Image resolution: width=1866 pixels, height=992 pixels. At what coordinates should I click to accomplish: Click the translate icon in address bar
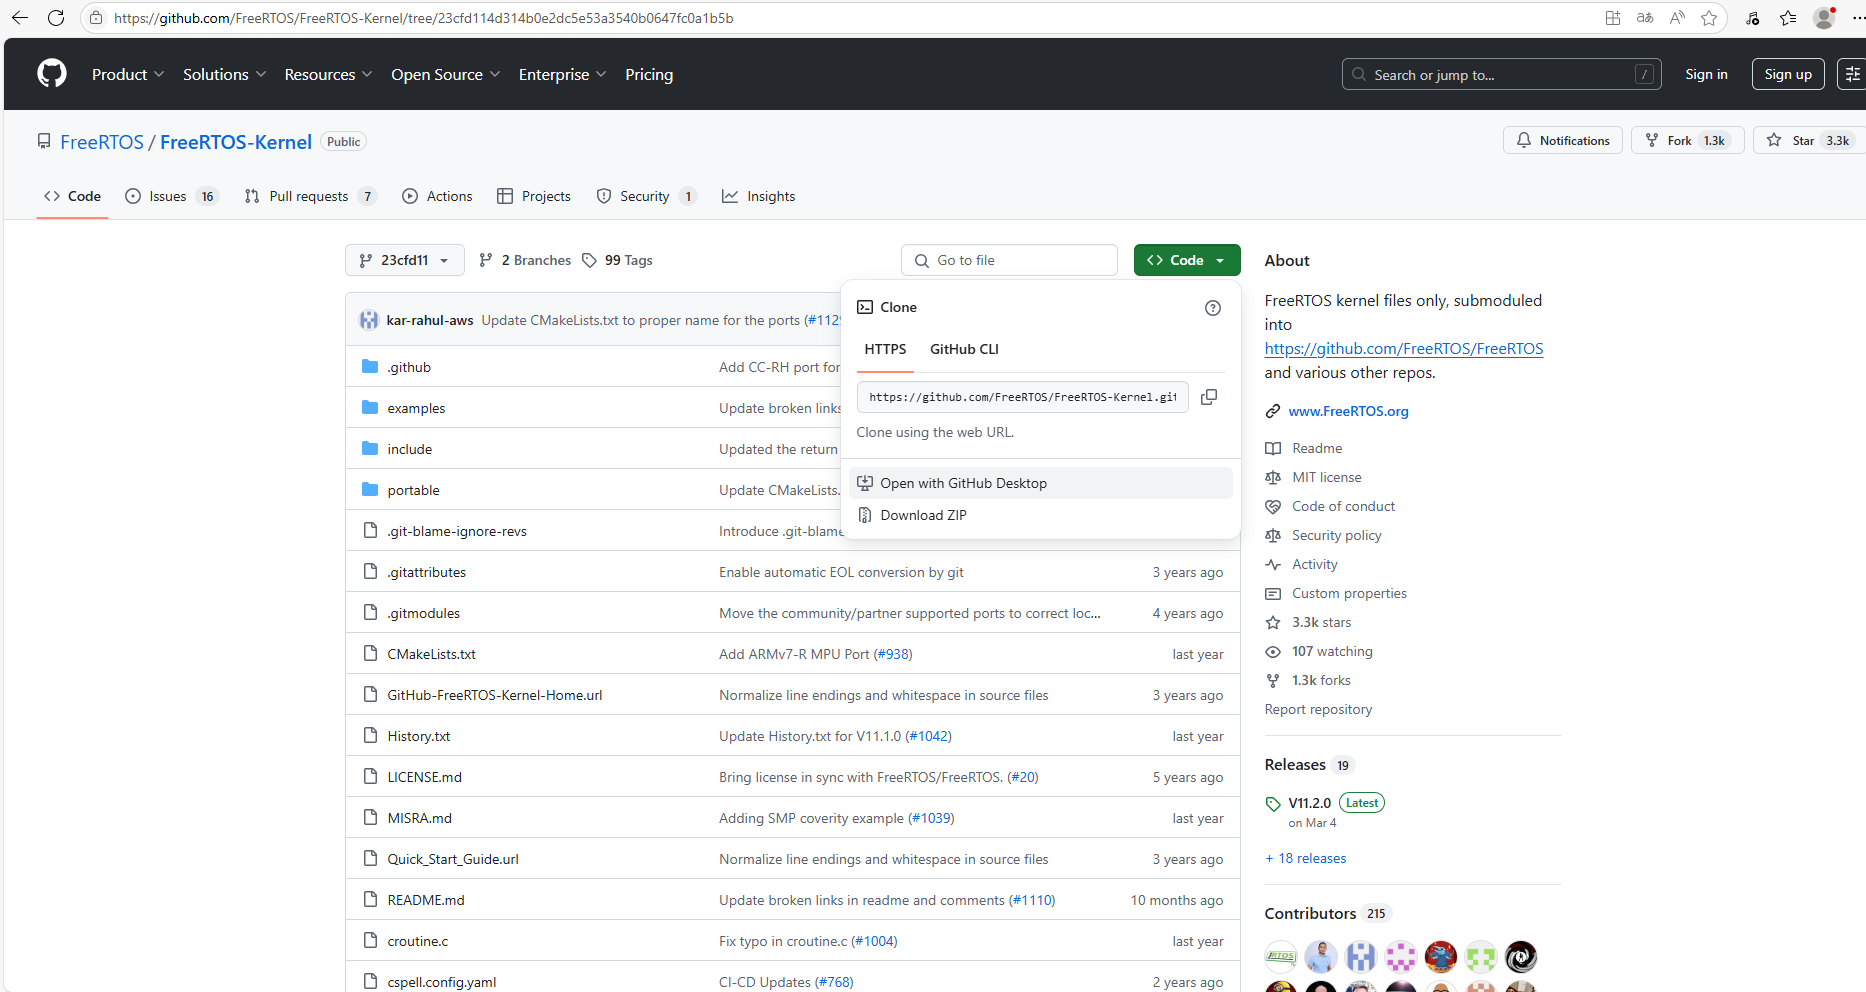pyautogui.click(x=1645, y=18)
